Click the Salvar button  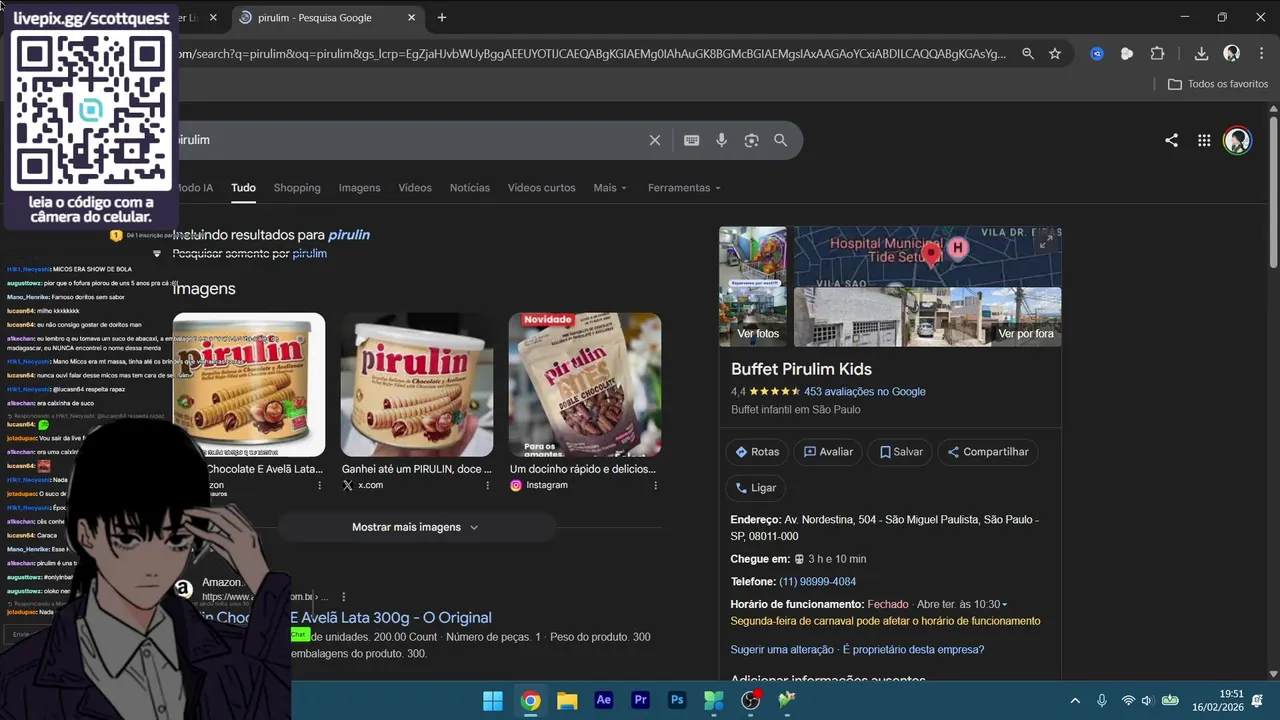click(x=900, y=452)
